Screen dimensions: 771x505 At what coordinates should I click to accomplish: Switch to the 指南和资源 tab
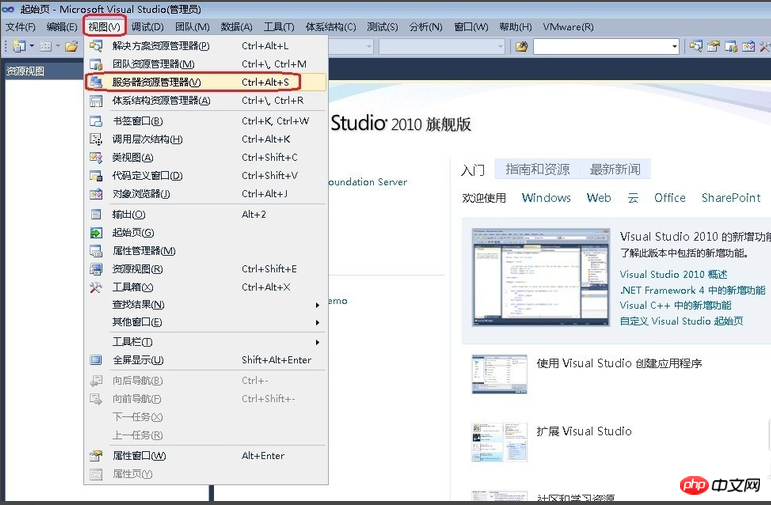(537, 170)
